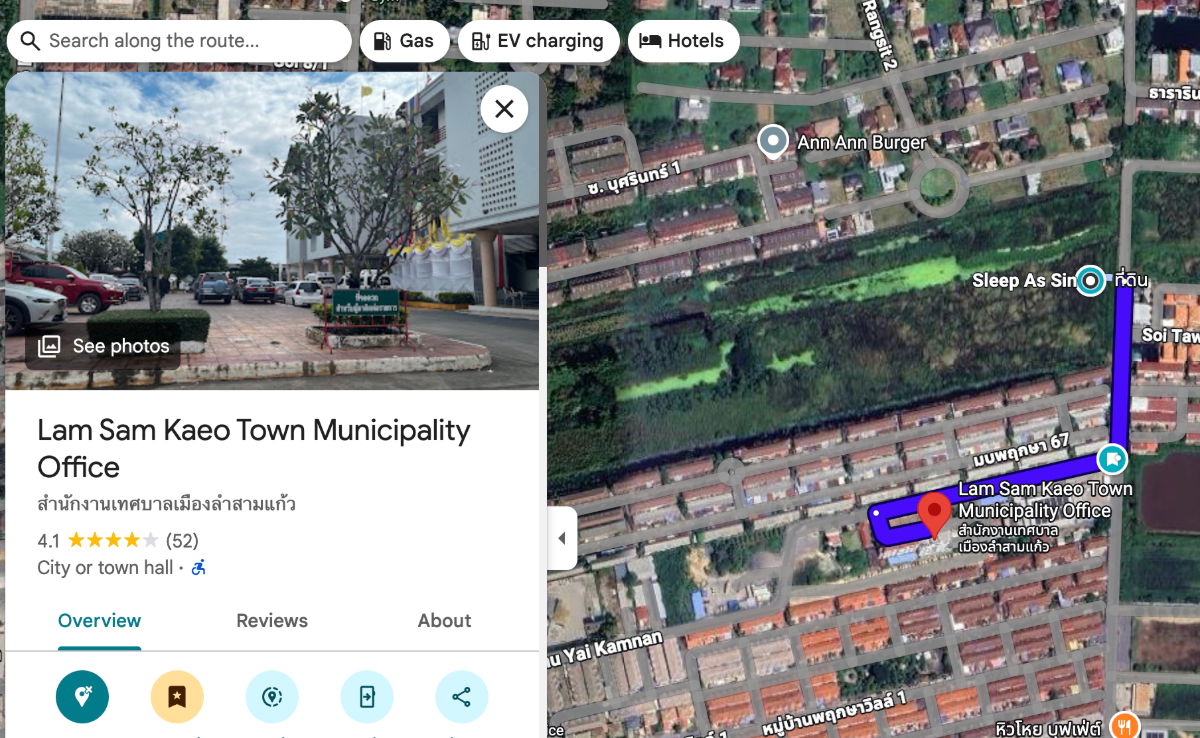Open the (52) reviews count link

(182, 541)
